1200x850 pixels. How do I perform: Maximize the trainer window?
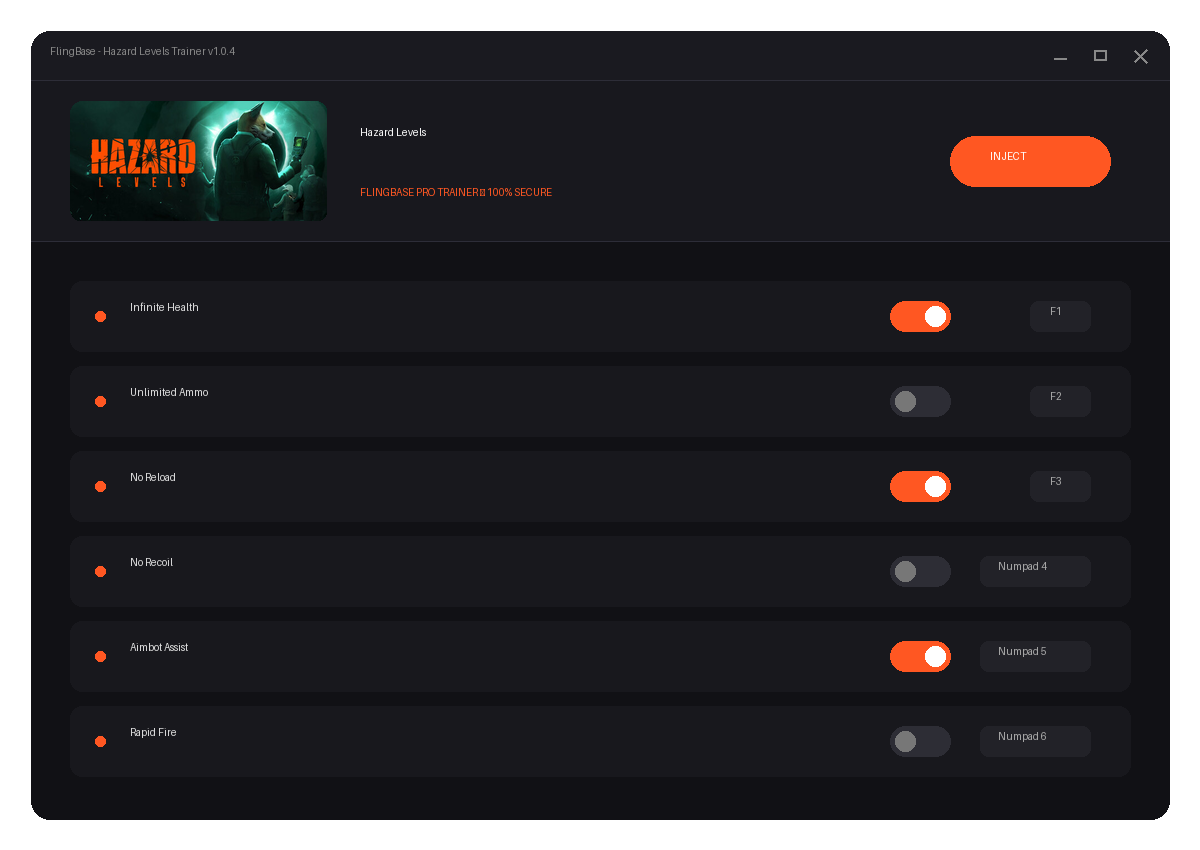point(1100,56)
